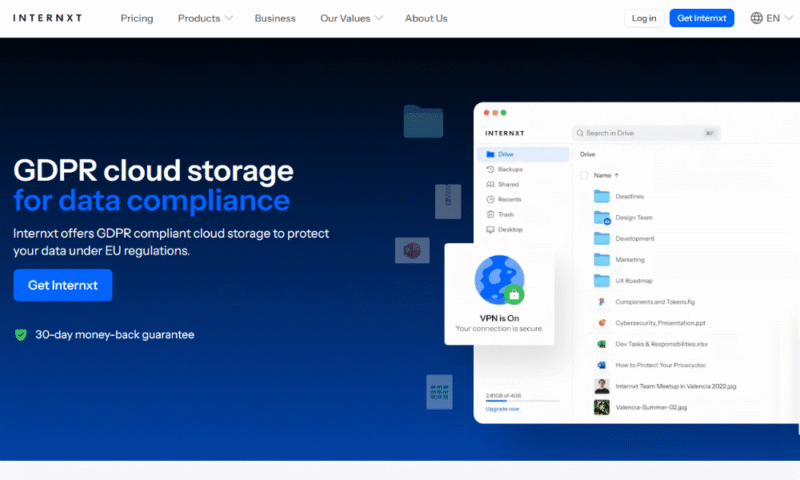Click the Design Team shared folder icon
This screenshot has width=800, height=480.
click(x=602, y=217)
